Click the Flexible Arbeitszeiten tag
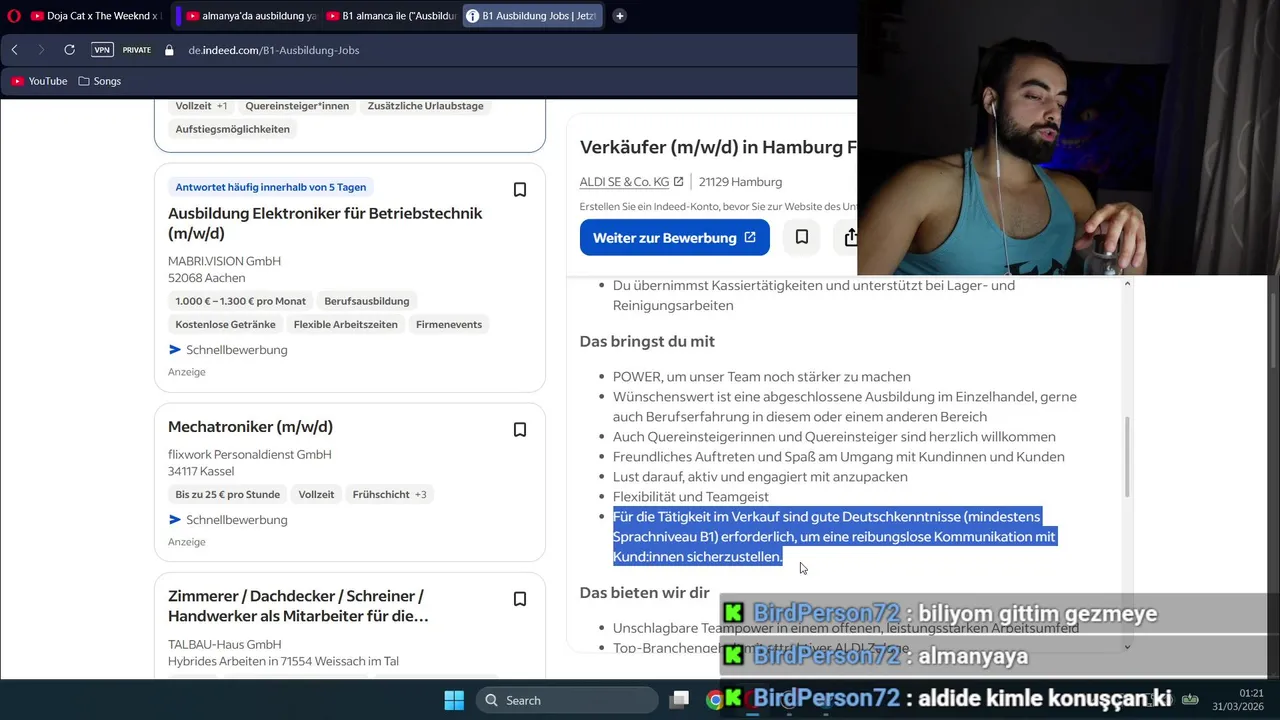The image size is (1280, 720). point(346,324)
